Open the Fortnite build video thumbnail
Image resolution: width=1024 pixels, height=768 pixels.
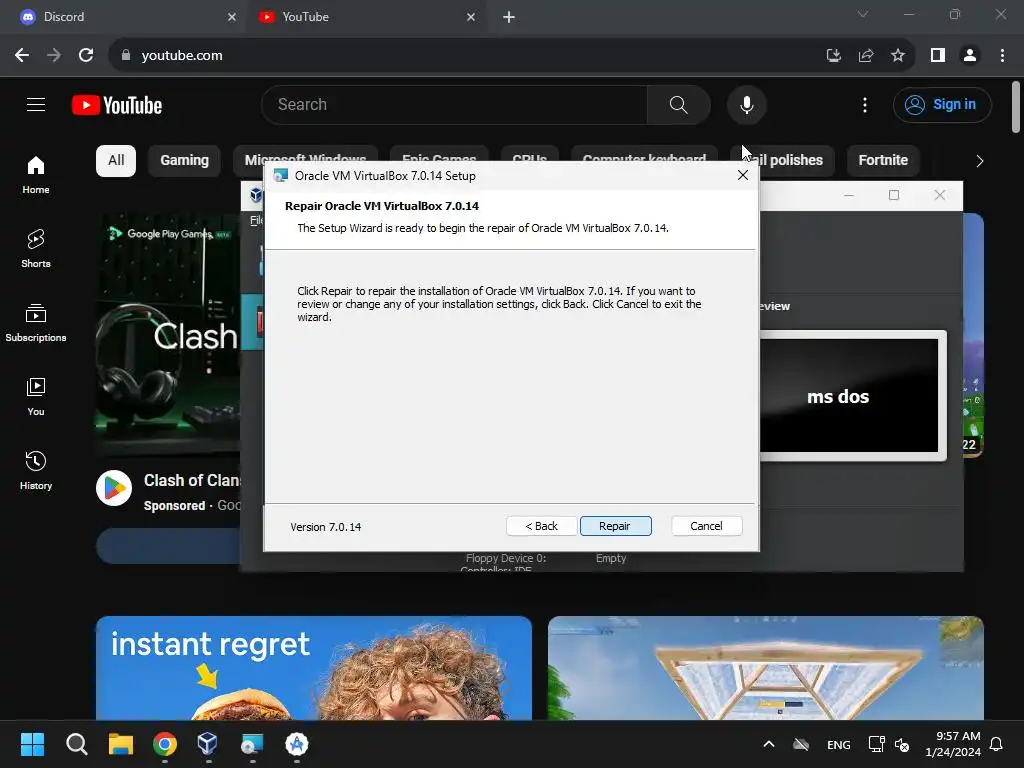[765, 667]
